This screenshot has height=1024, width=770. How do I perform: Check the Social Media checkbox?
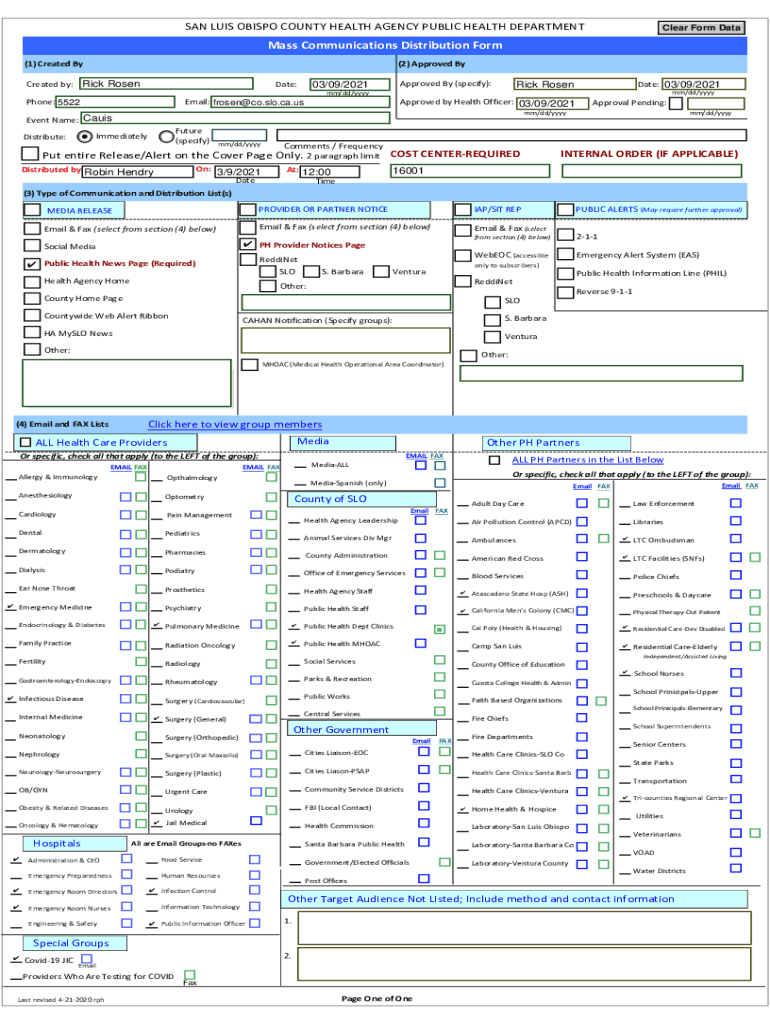(x=32, y=246)
